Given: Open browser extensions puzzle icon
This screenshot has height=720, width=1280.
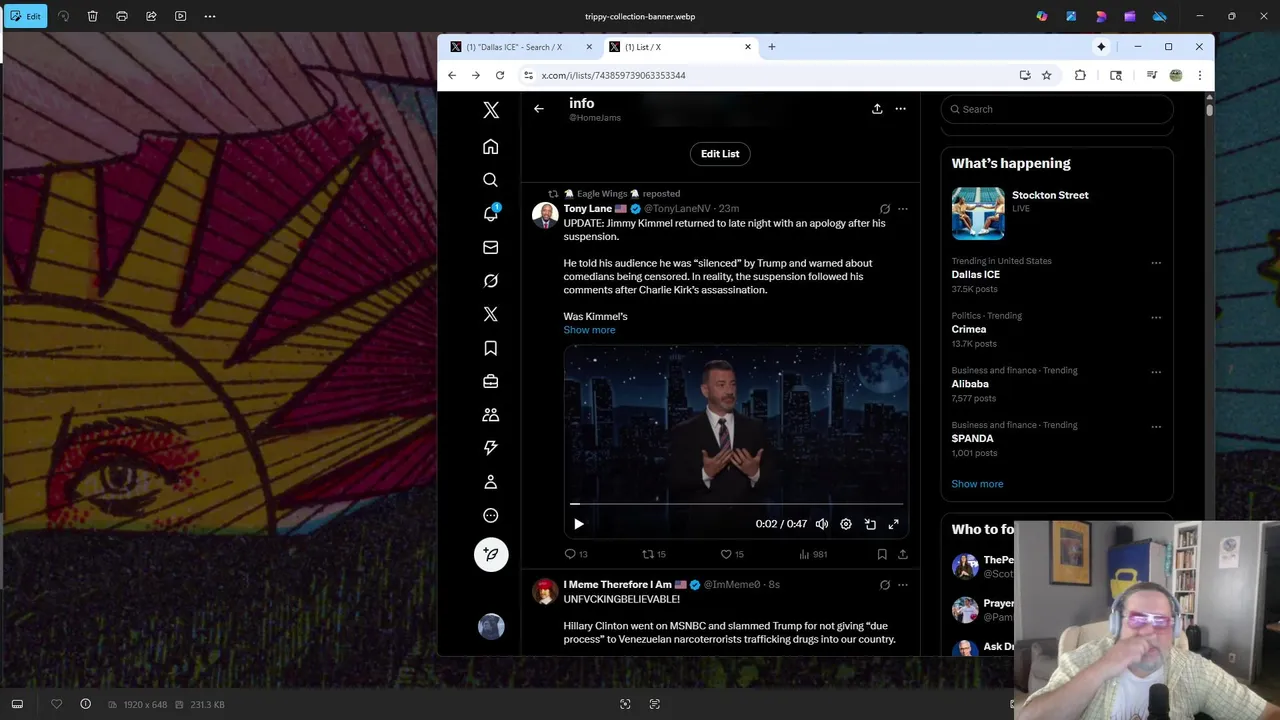Looking at the screenshot, I should click(x=1080, y=75).
